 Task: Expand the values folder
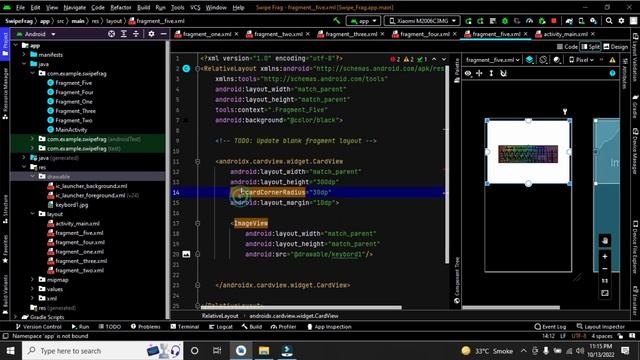click(33, 289)
